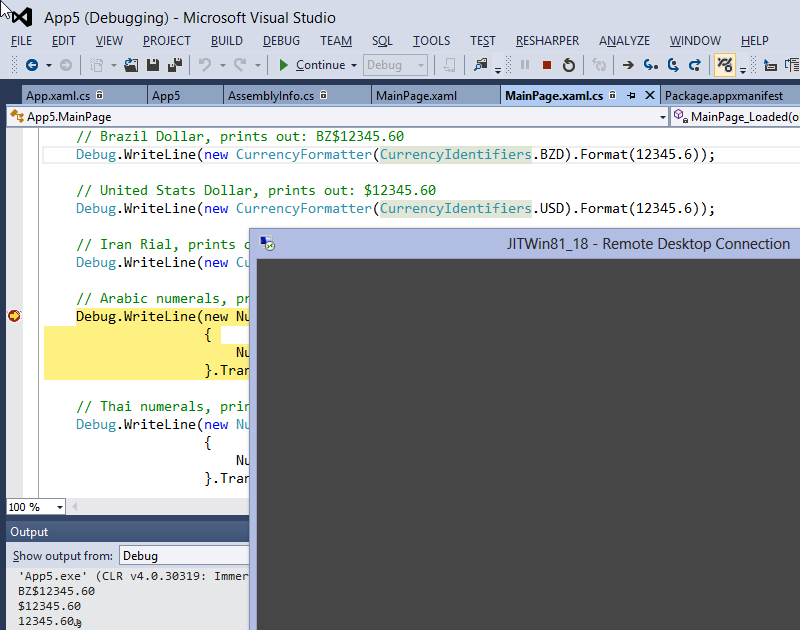Click the Continue debugging button
This screenshot has width=800, height=630.
[312, 65]
